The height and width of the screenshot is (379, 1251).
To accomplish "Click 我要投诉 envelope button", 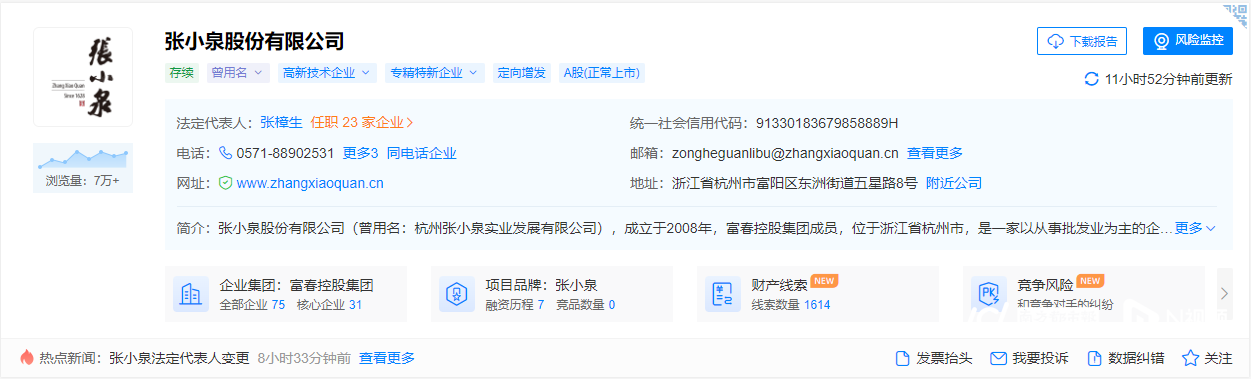I will coord(1029,358).
